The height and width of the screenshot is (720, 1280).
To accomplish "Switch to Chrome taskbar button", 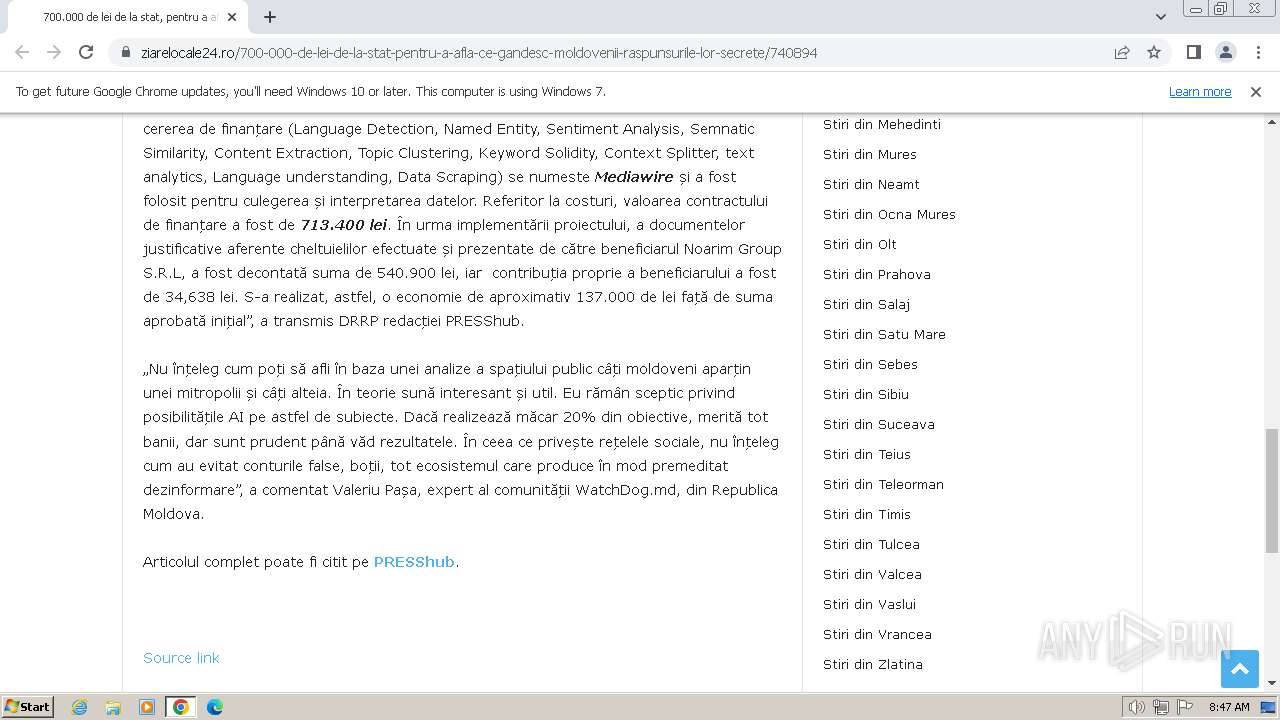I will (x=180, y=707).
